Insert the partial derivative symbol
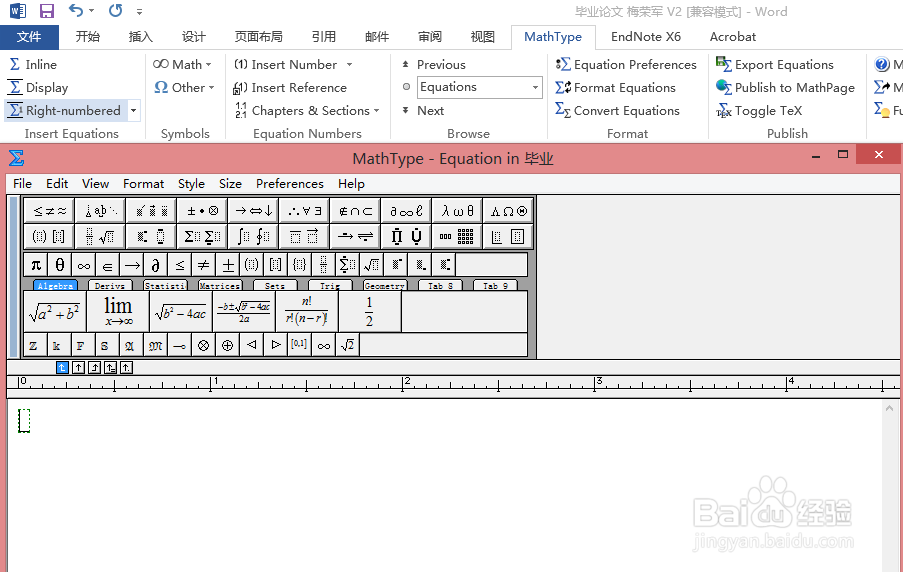This screenshot has height=572, width=903. [155, 265]
